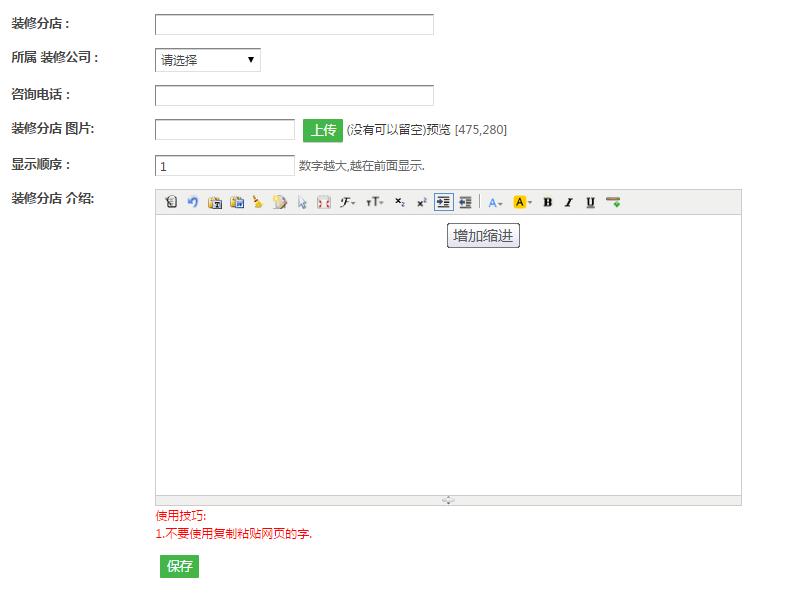Click the decrease indent icon

(465, 202)
